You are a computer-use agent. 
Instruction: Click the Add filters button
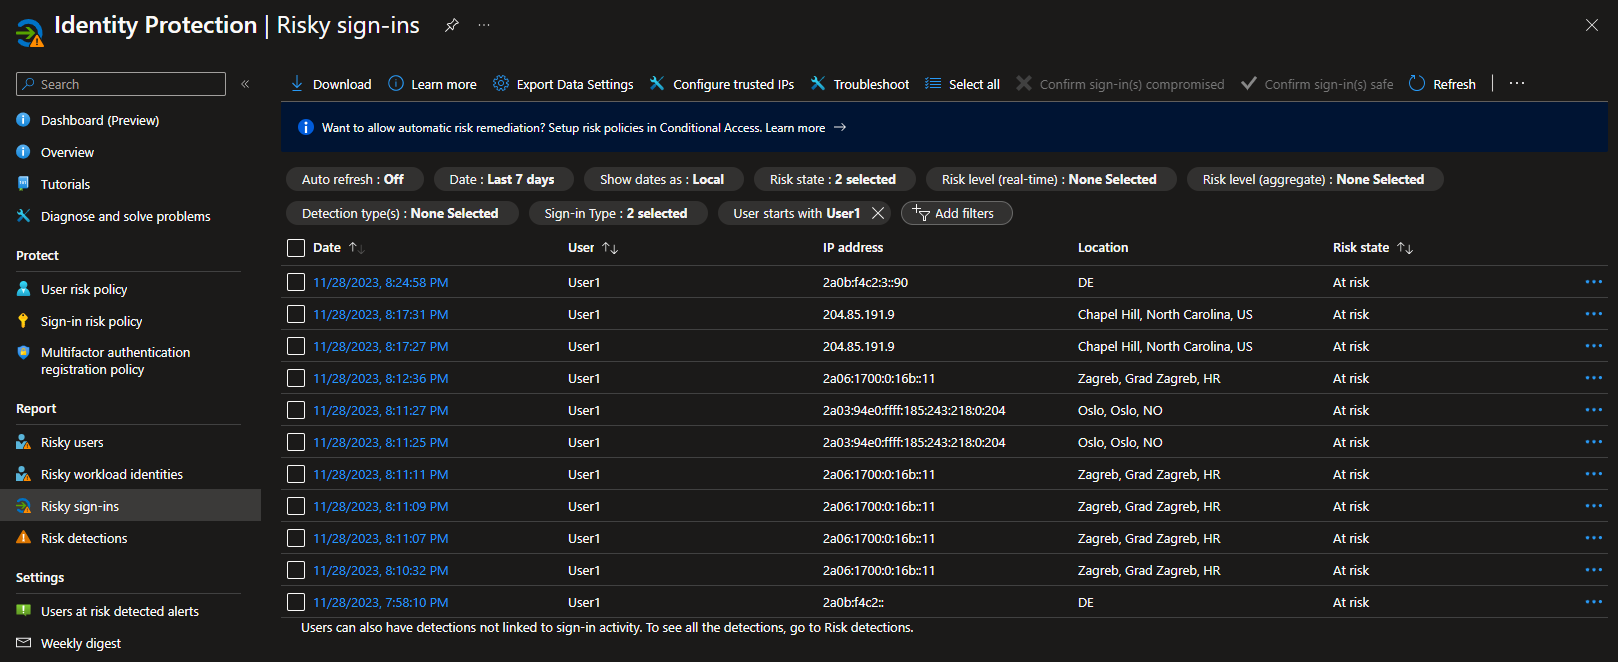956,213
